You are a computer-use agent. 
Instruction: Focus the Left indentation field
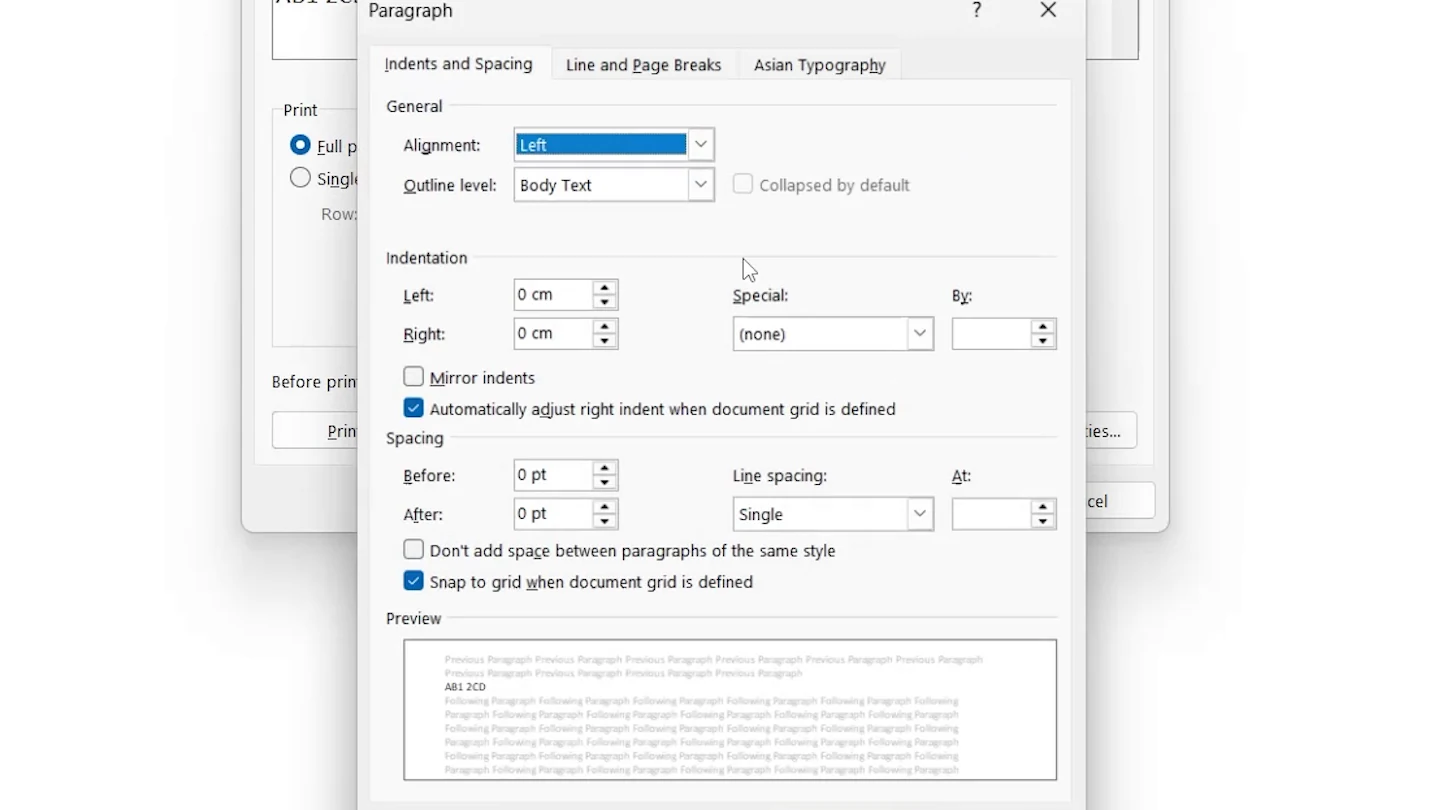[553, 295]
